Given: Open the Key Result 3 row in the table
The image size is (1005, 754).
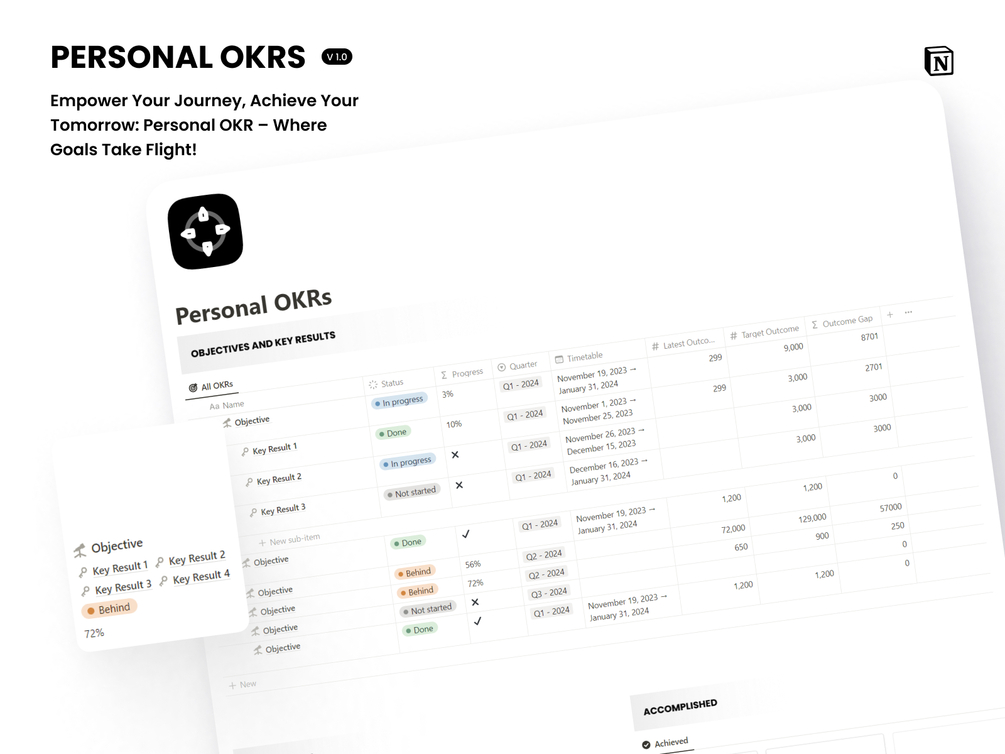Looking at the screenshot, I should (283, 510).
